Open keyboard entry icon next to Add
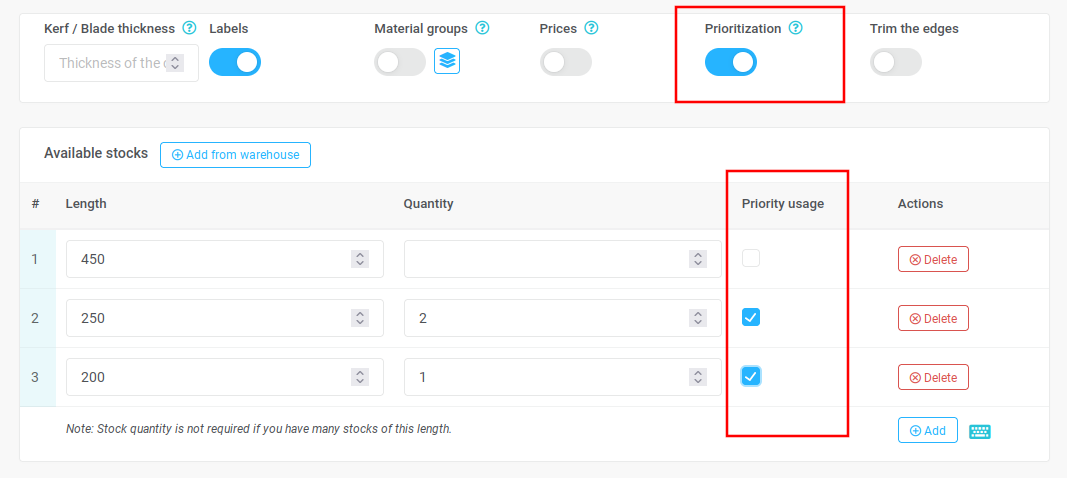The width and height of the screenshot is (1067, 478). coord(980,431)
